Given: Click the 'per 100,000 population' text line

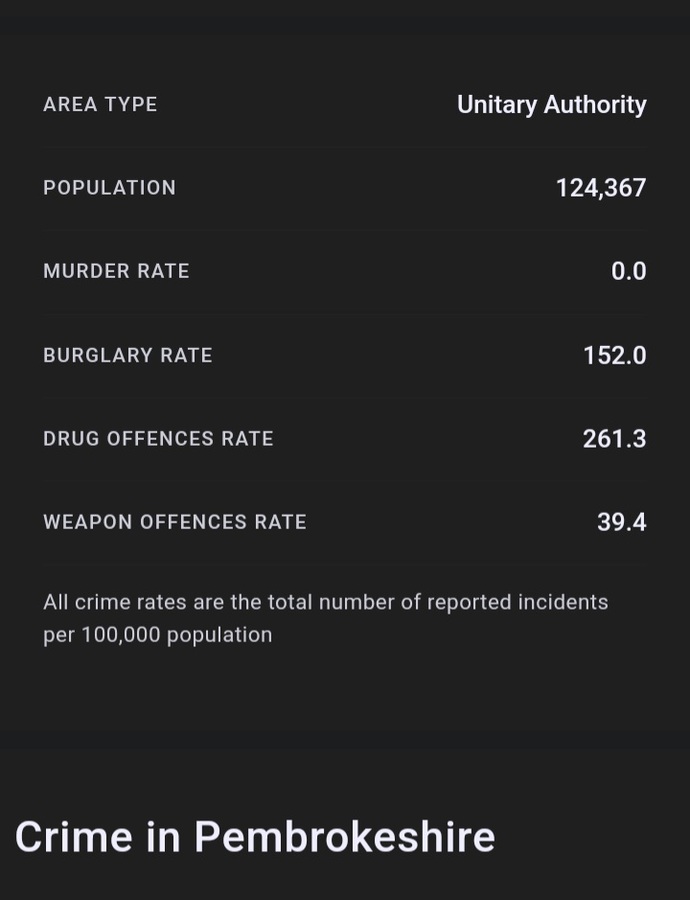Looking at the screenshot, I should tap(157, 635).
